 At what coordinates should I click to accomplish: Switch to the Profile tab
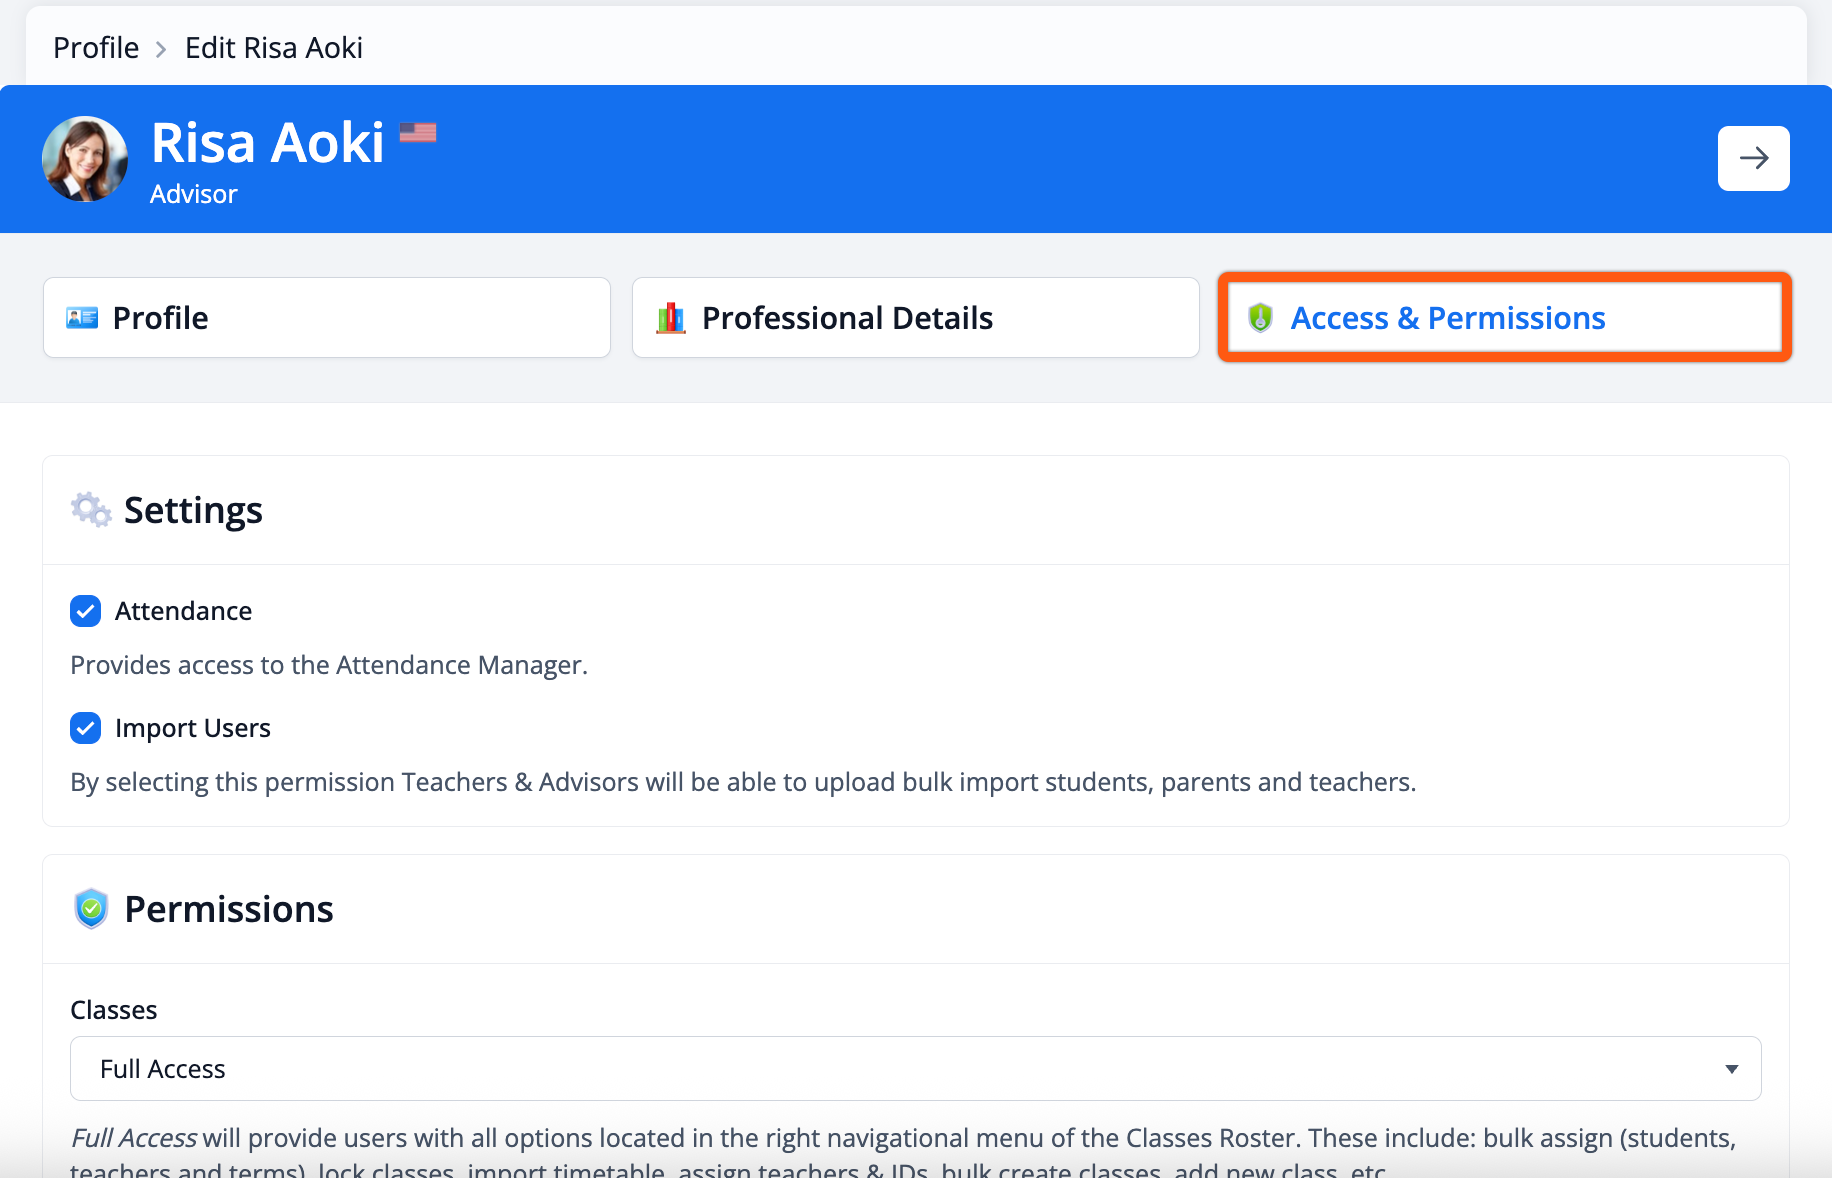pyautogui.click(x=327, y=318)
